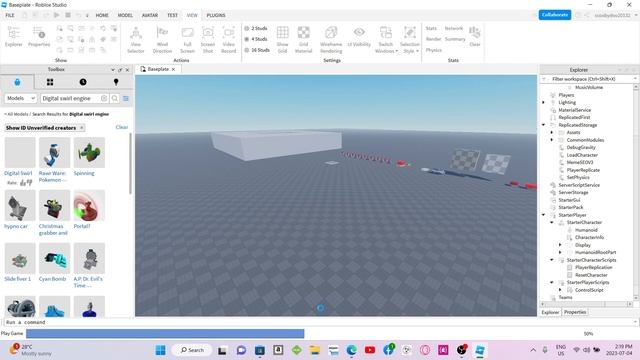Collapse the ReplicatedStorage node
The height and width of the screenshot is (360, 640).
pyautogui.click(x=543, y=125)
